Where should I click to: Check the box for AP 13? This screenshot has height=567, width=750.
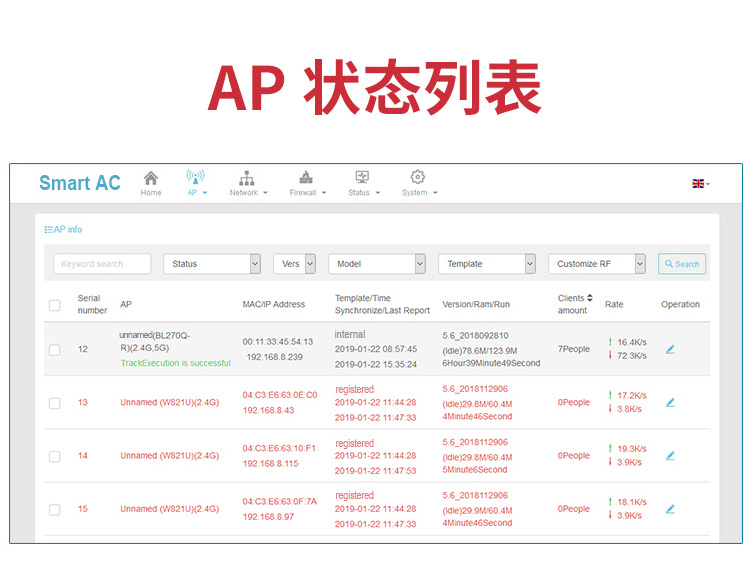tap(55, 403)
